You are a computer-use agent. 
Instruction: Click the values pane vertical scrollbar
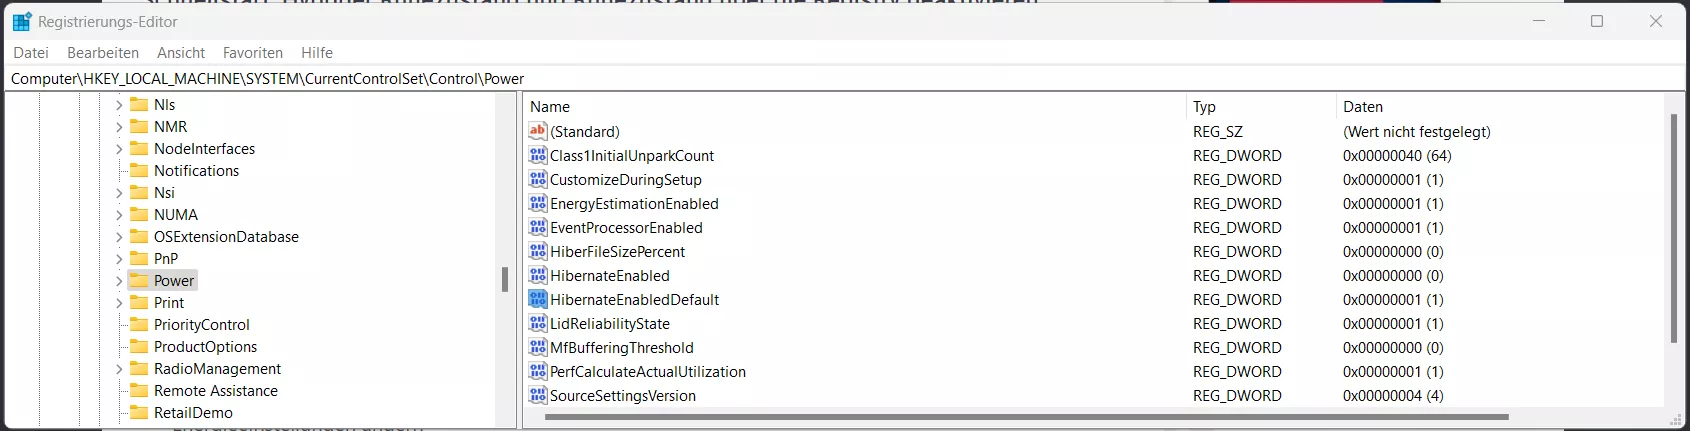click(1674, 228)
